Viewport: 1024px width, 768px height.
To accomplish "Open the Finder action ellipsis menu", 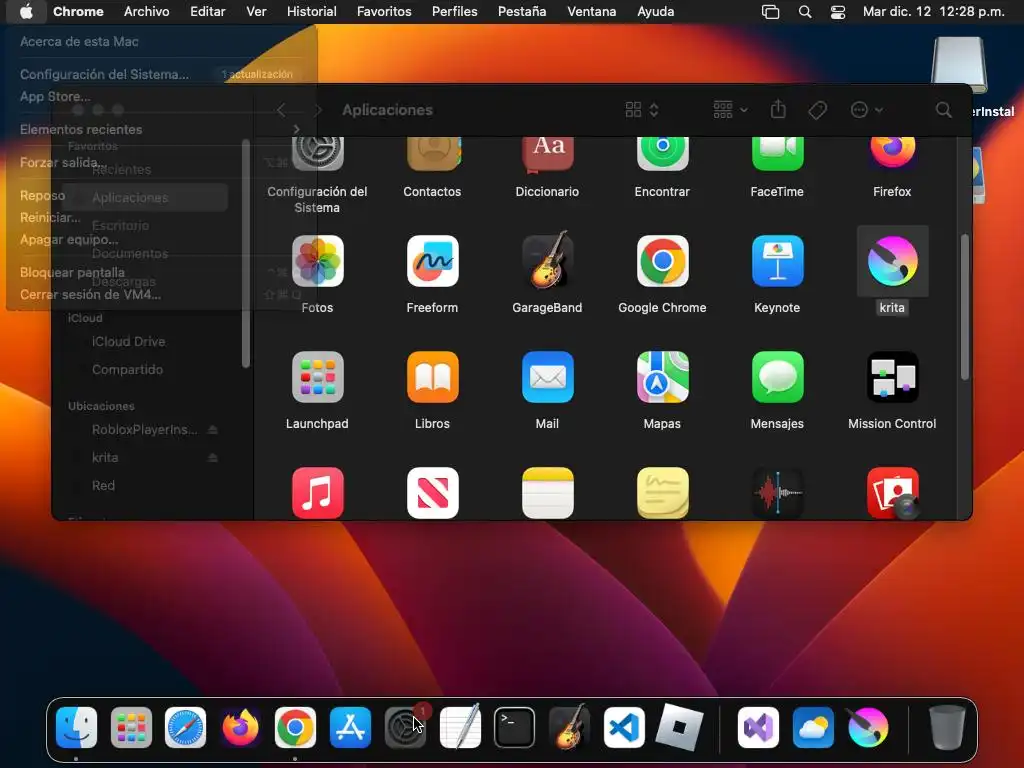I will tap(866, 110).
